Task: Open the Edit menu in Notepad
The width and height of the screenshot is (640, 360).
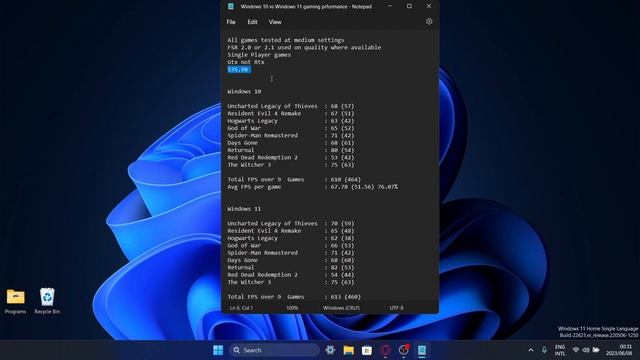Action: click(252, 22)
